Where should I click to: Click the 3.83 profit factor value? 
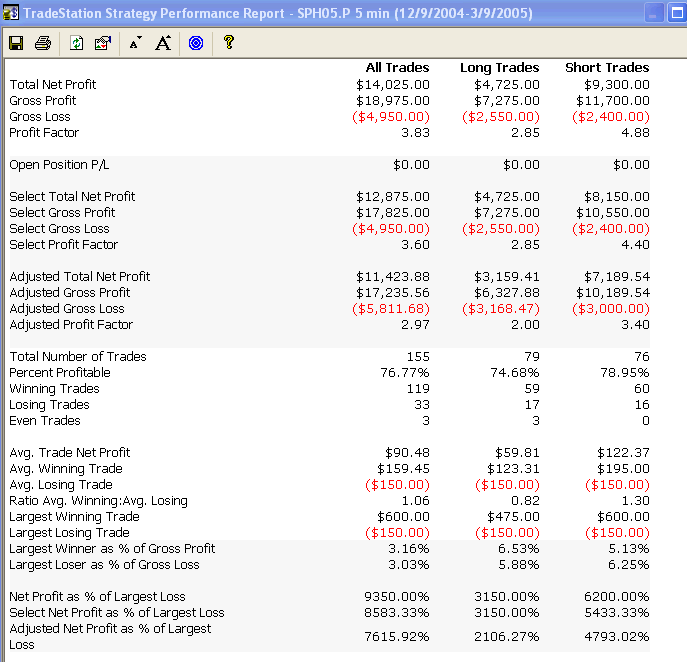[x=415, y=133]
